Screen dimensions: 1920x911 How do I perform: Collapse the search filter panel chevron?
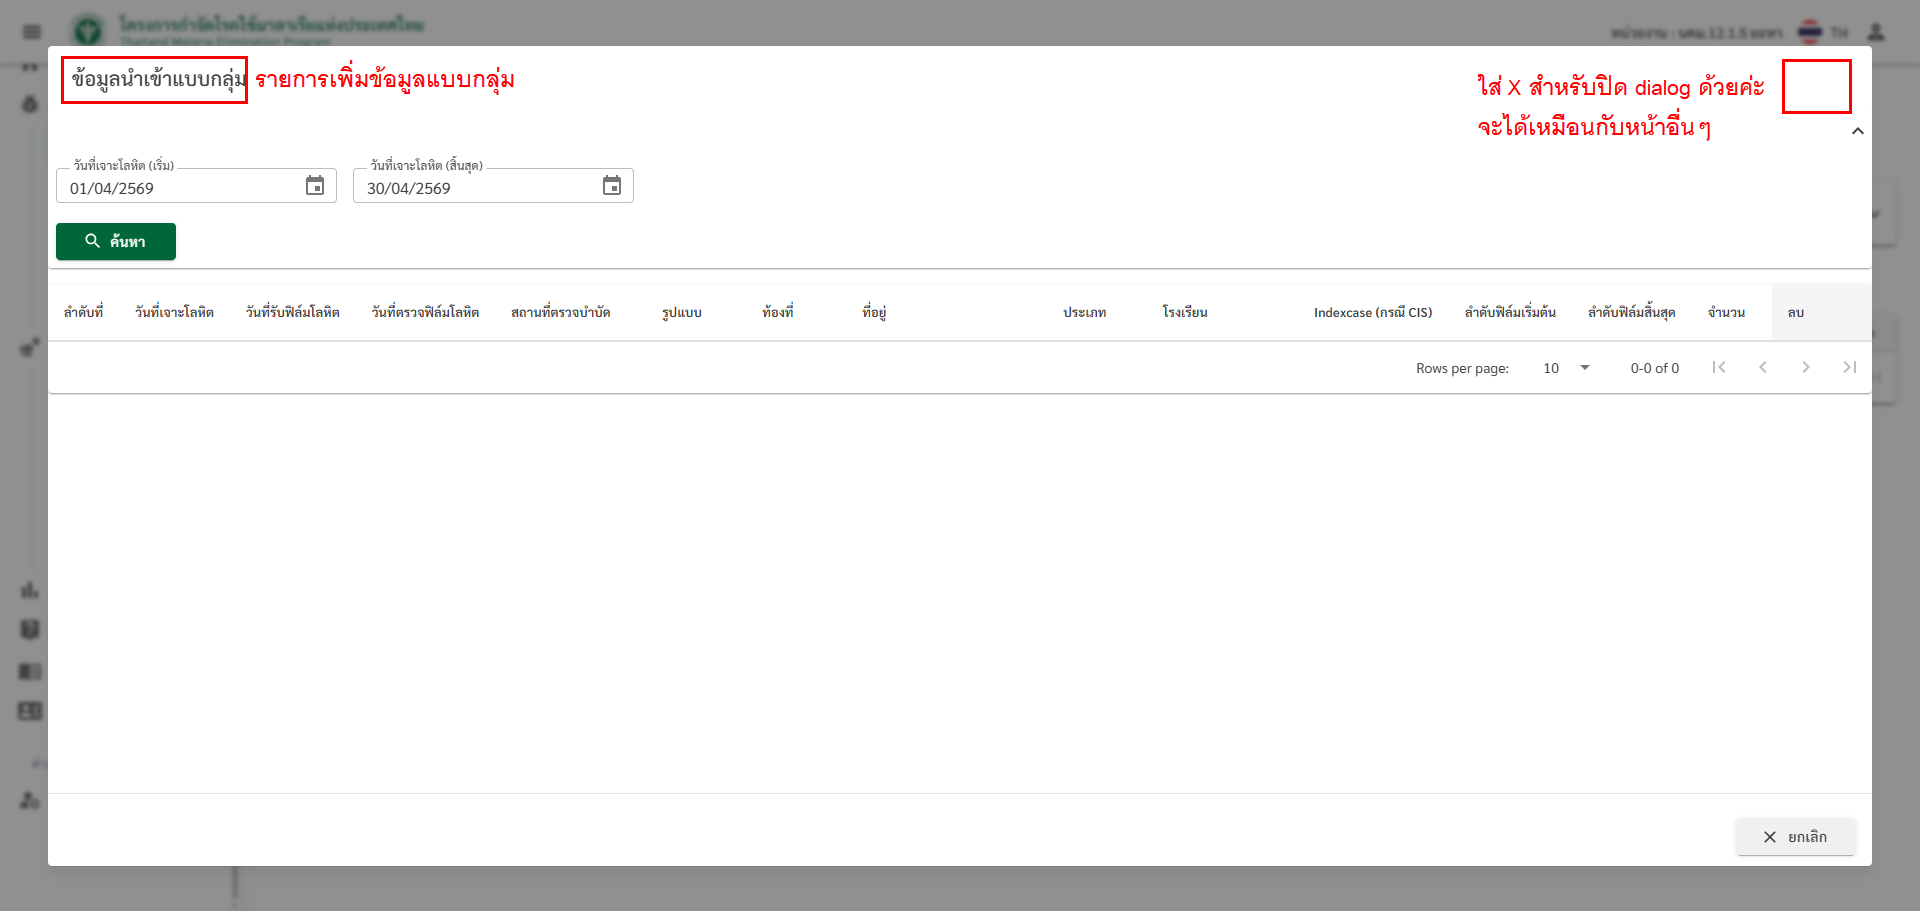[x=1857, y=131]
